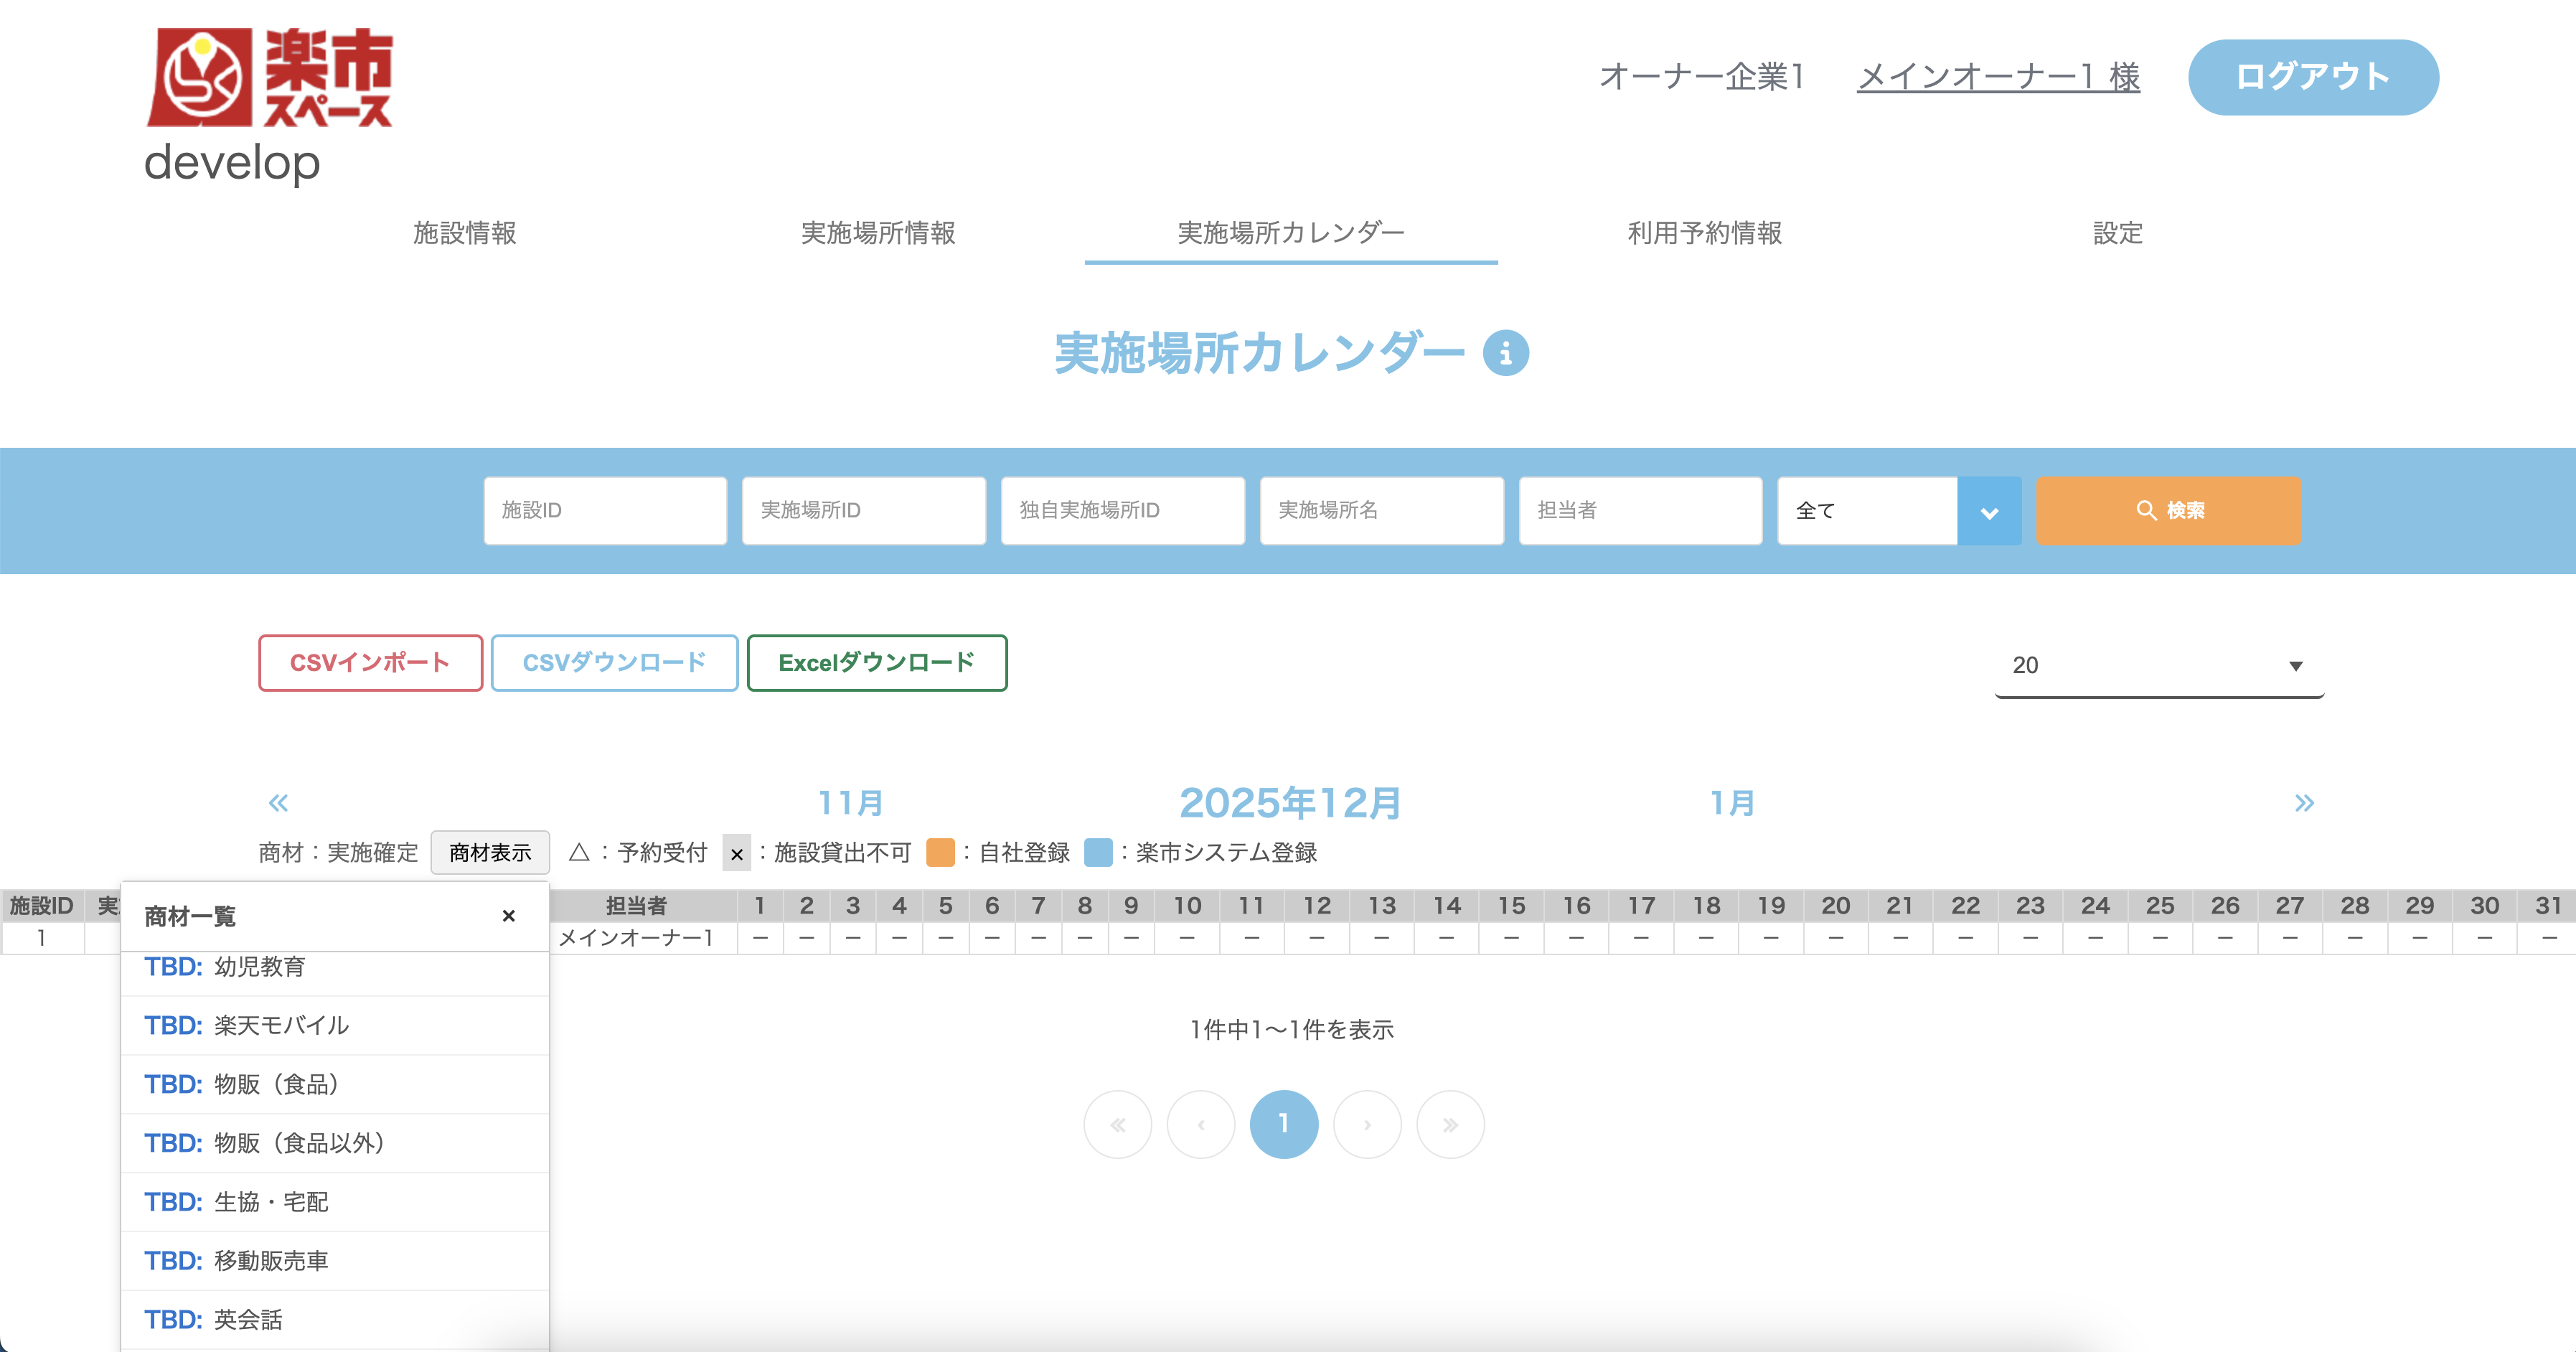The image size is (2576, 1352).
Task: Click the 実施場所名 input field
Action: tap(1381, 511)
